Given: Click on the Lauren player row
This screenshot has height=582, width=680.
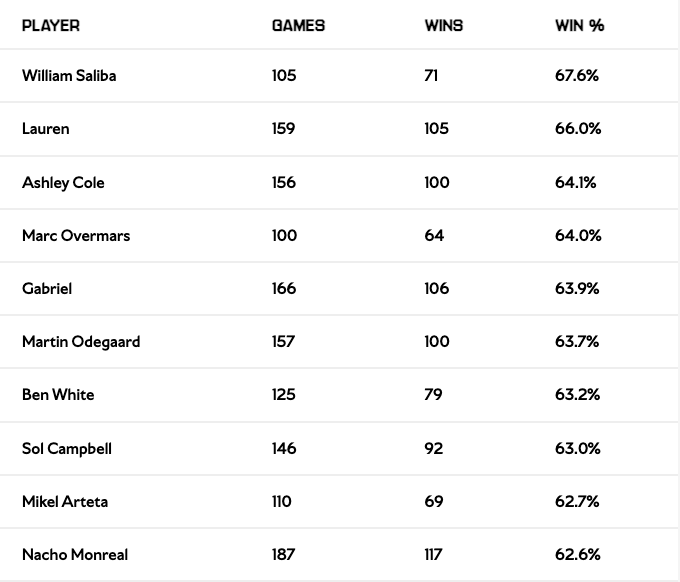Looking at the screenshot, I should pyautogui.click(x=46, y=129).
